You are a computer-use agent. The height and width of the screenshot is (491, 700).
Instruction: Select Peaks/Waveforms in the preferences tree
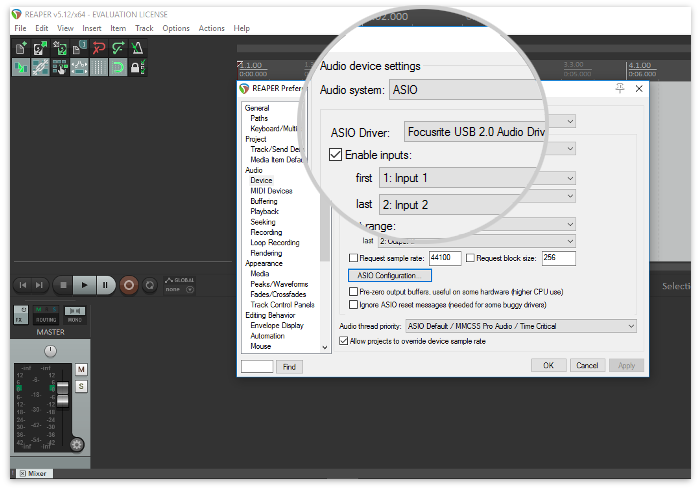[279, 284]
